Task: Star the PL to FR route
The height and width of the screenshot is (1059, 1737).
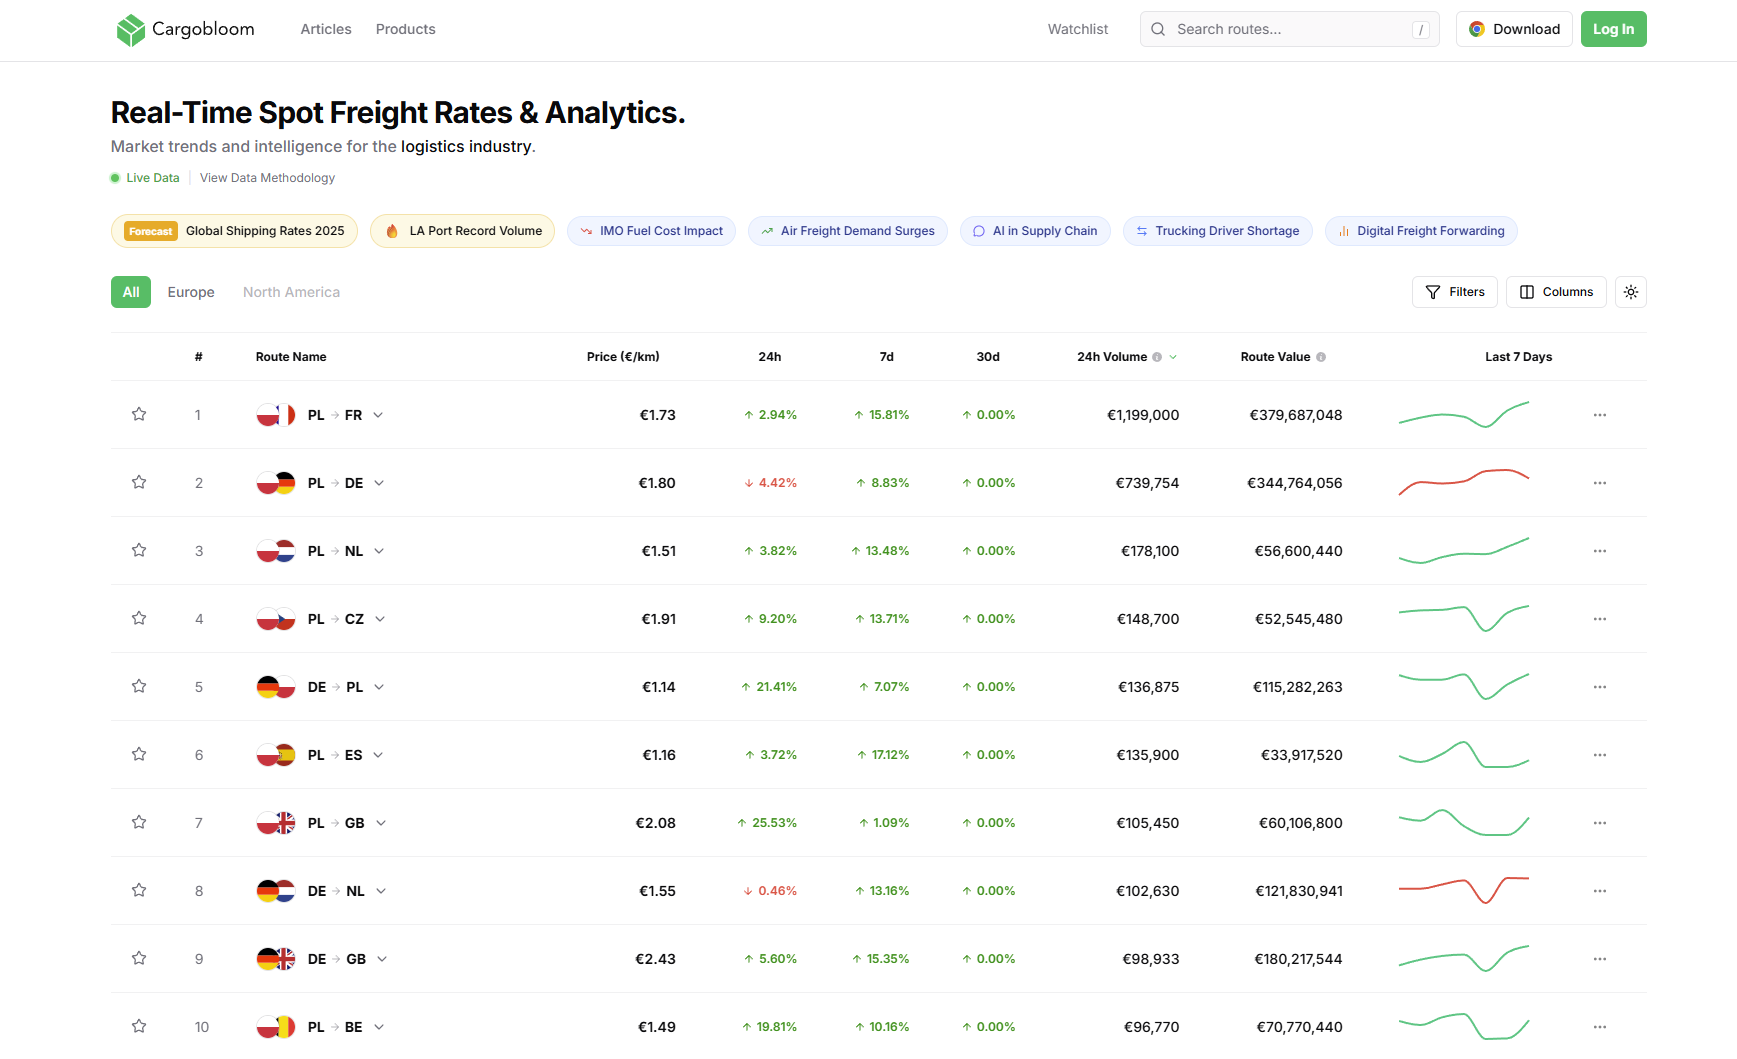Action: tap(139, 415)
